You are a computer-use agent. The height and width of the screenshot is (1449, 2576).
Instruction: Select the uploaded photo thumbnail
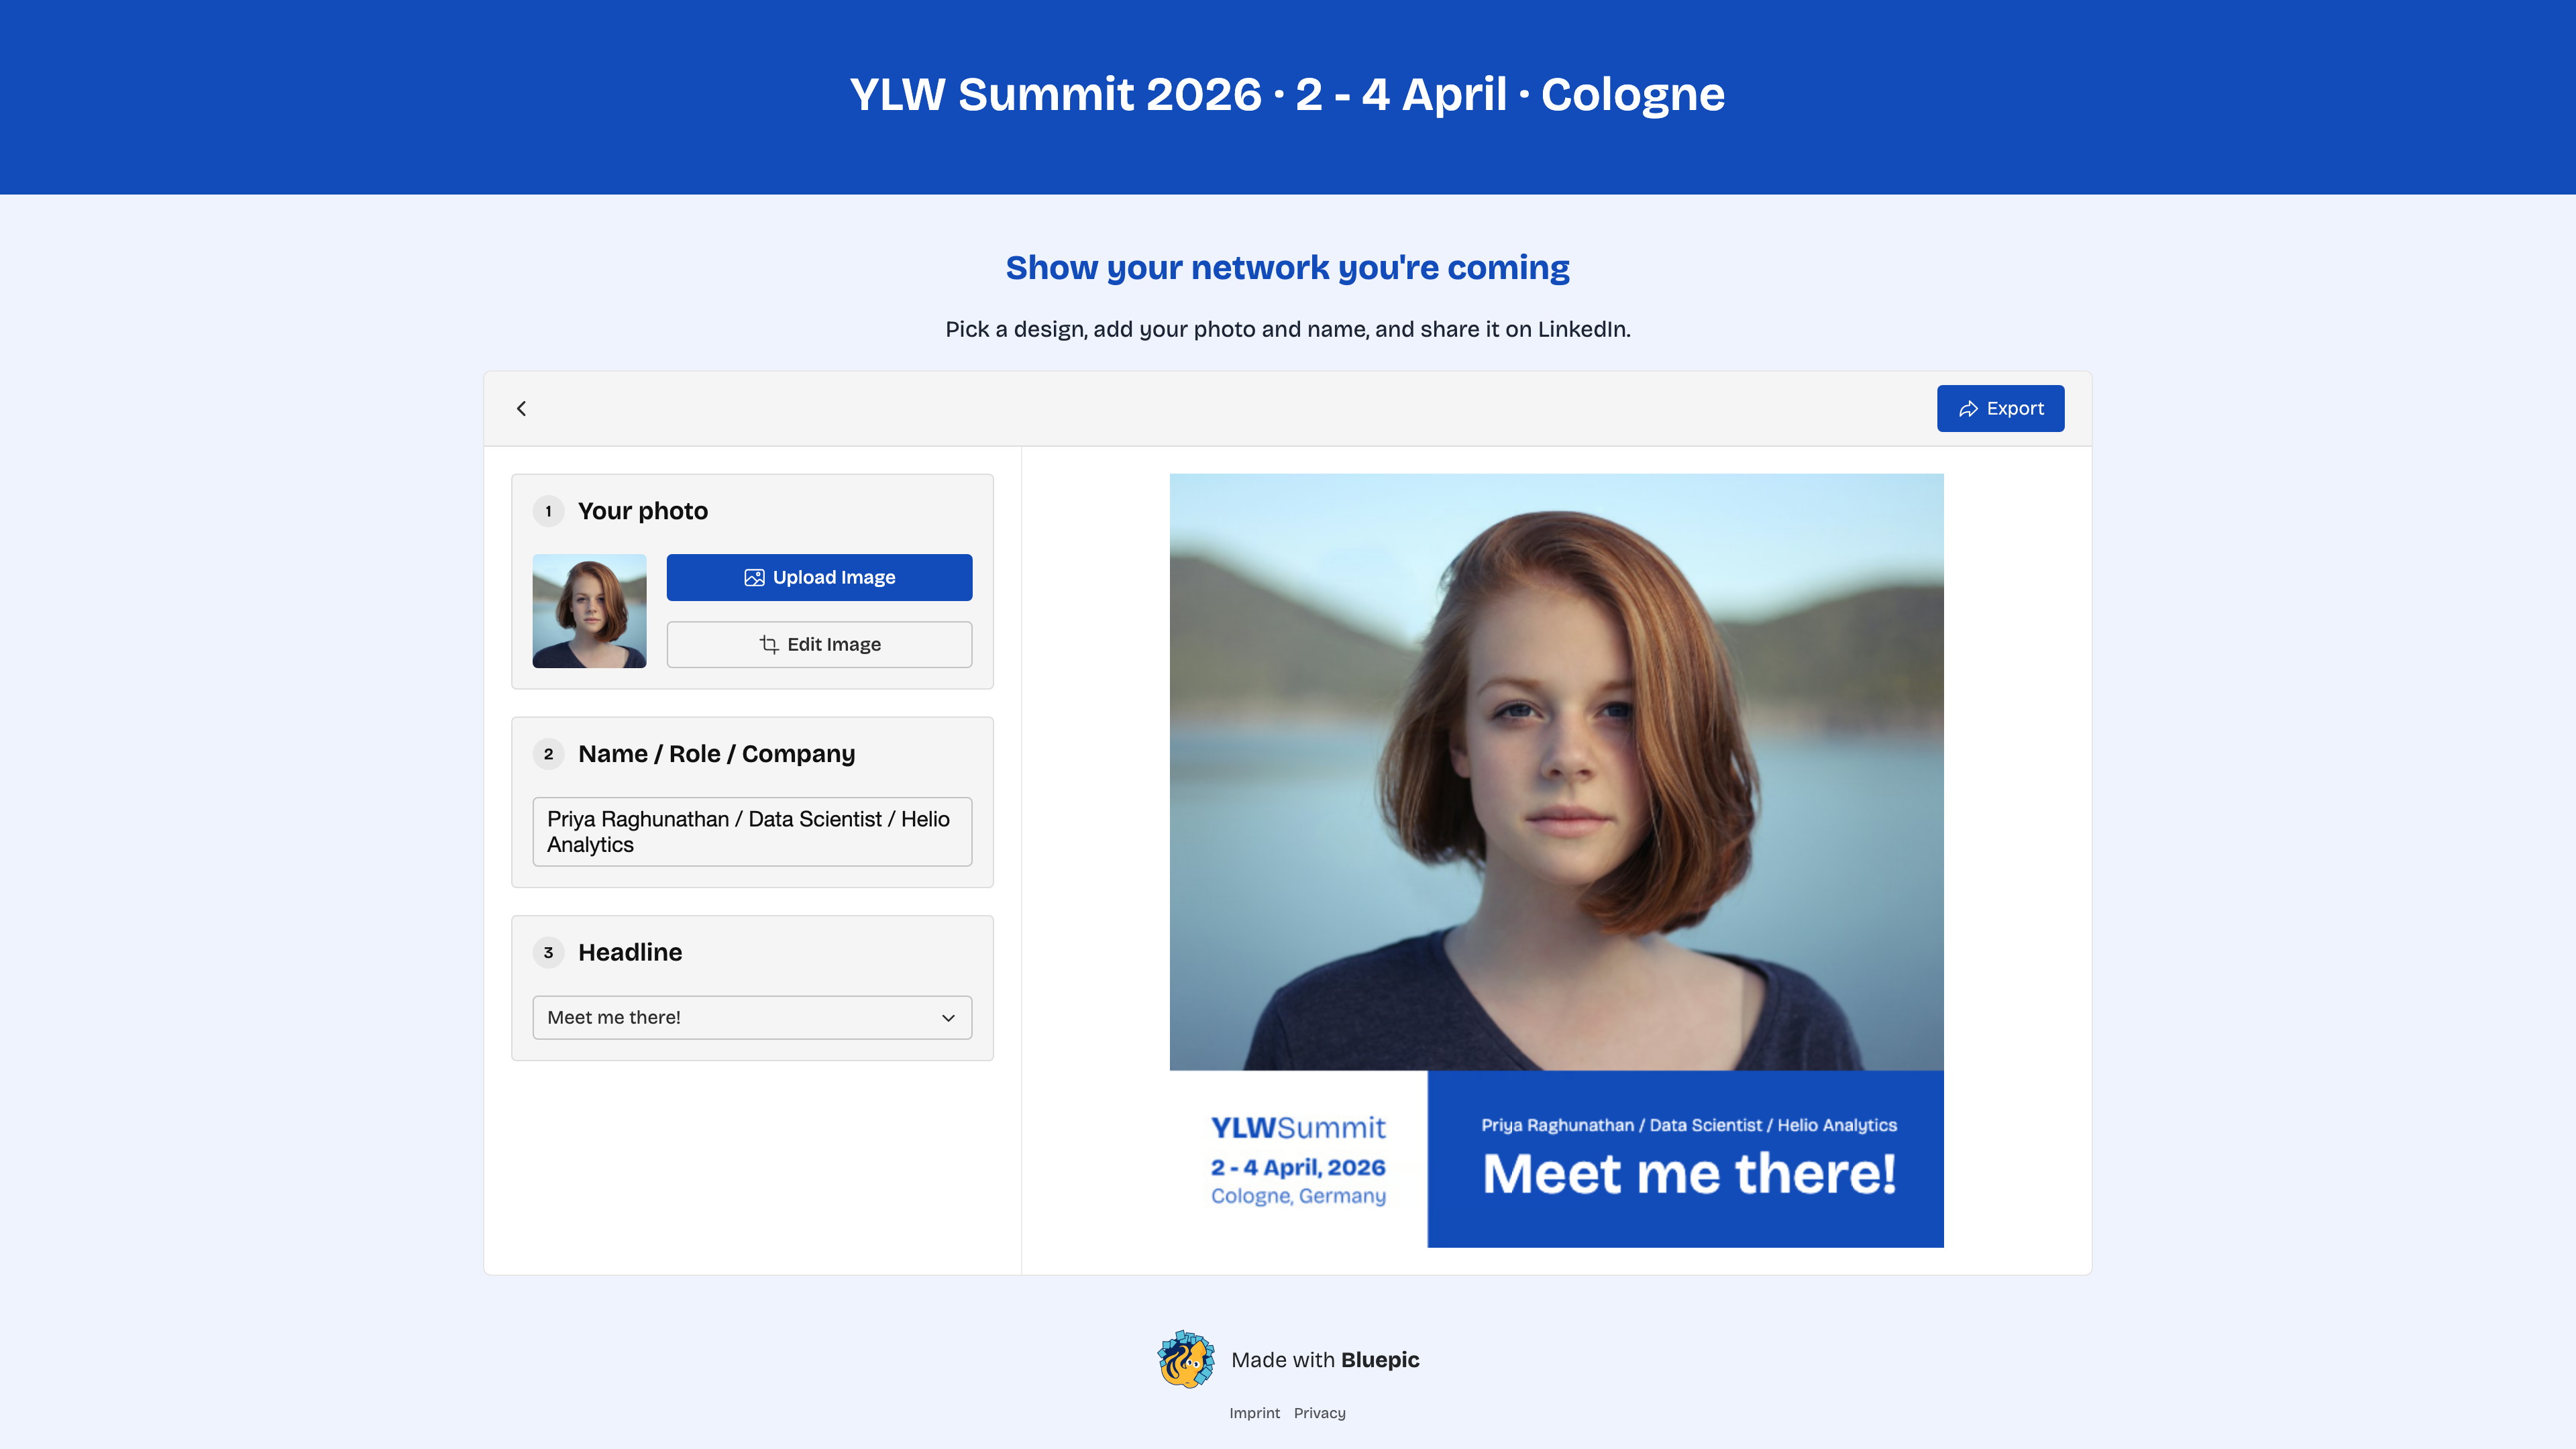589,611
